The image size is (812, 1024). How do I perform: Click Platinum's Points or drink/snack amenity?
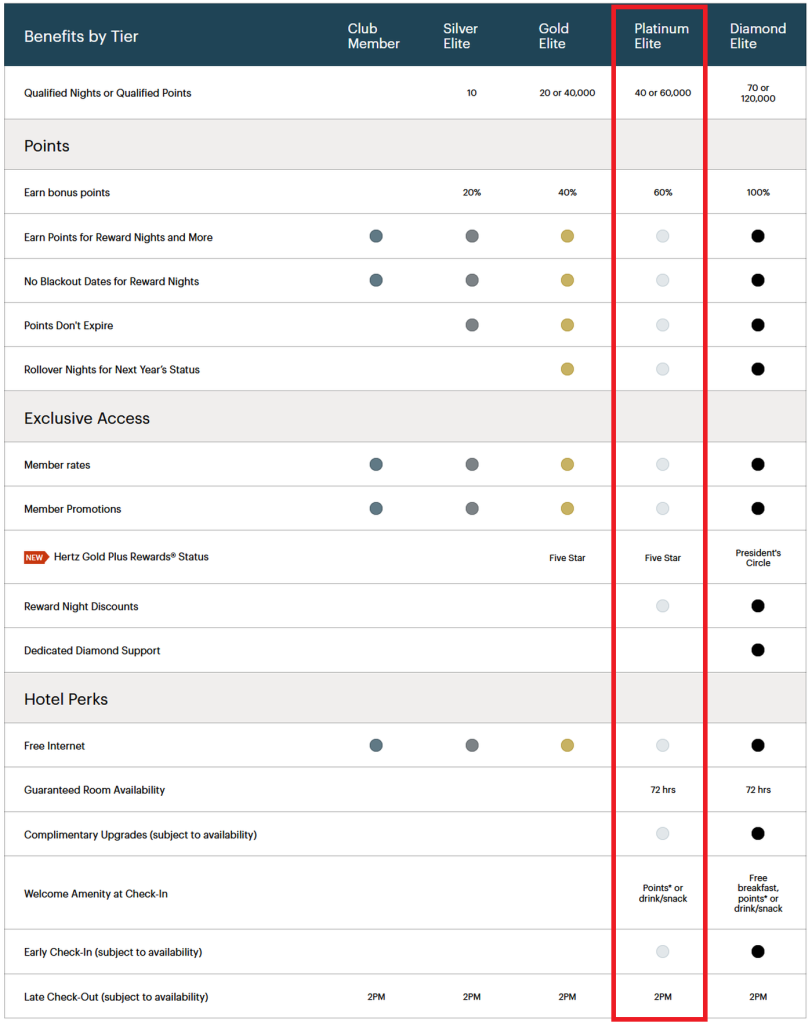662,893
